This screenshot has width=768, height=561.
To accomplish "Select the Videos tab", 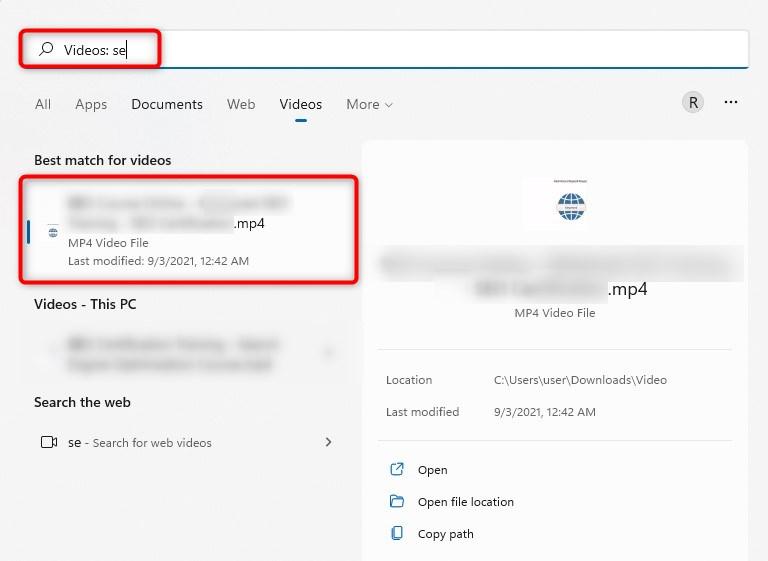I will [301, 104].
